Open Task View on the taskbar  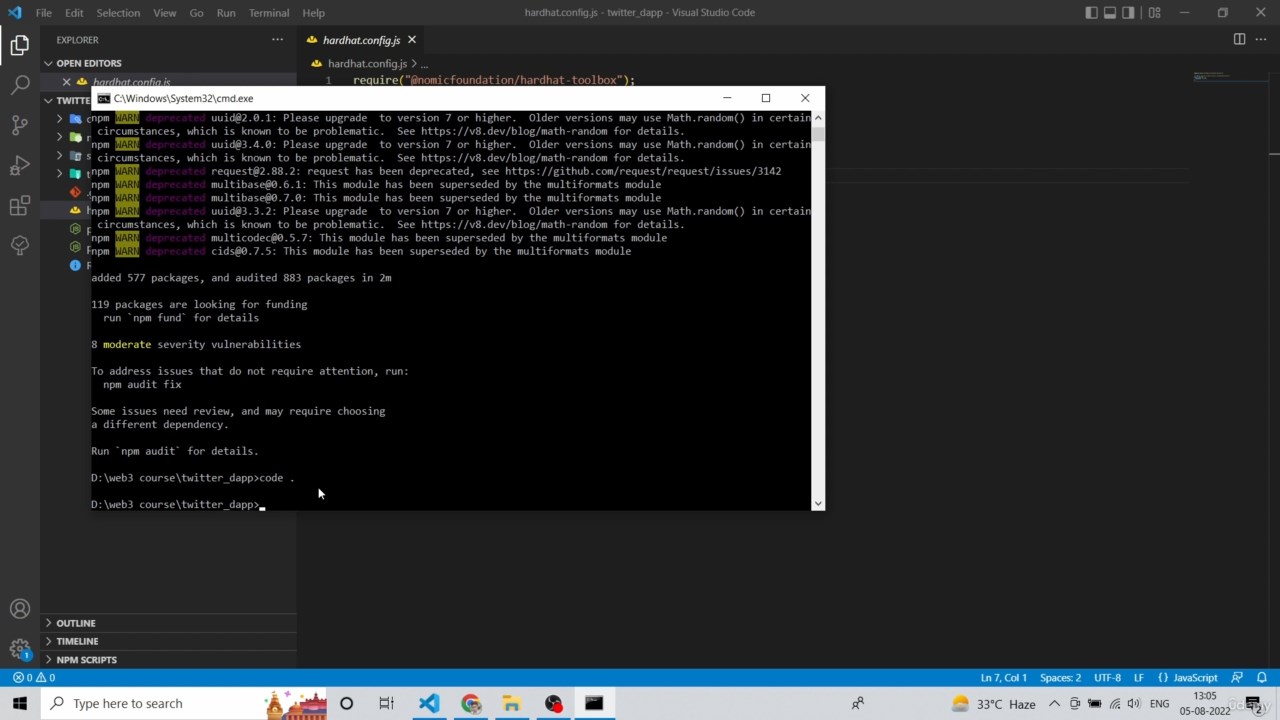click(x=386, y=703)
